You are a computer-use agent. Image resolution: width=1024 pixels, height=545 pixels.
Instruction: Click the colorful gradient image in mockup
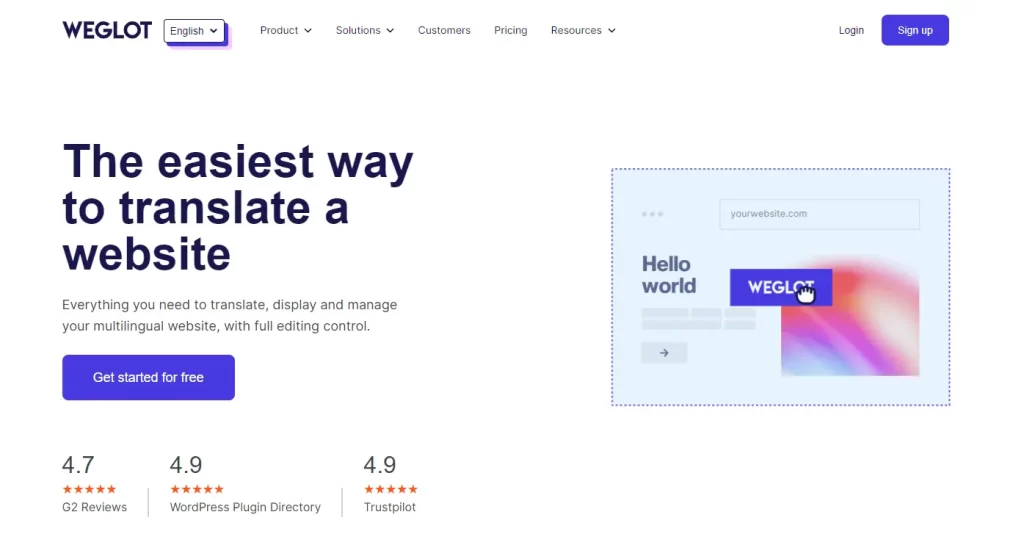[x=850, y=328]
